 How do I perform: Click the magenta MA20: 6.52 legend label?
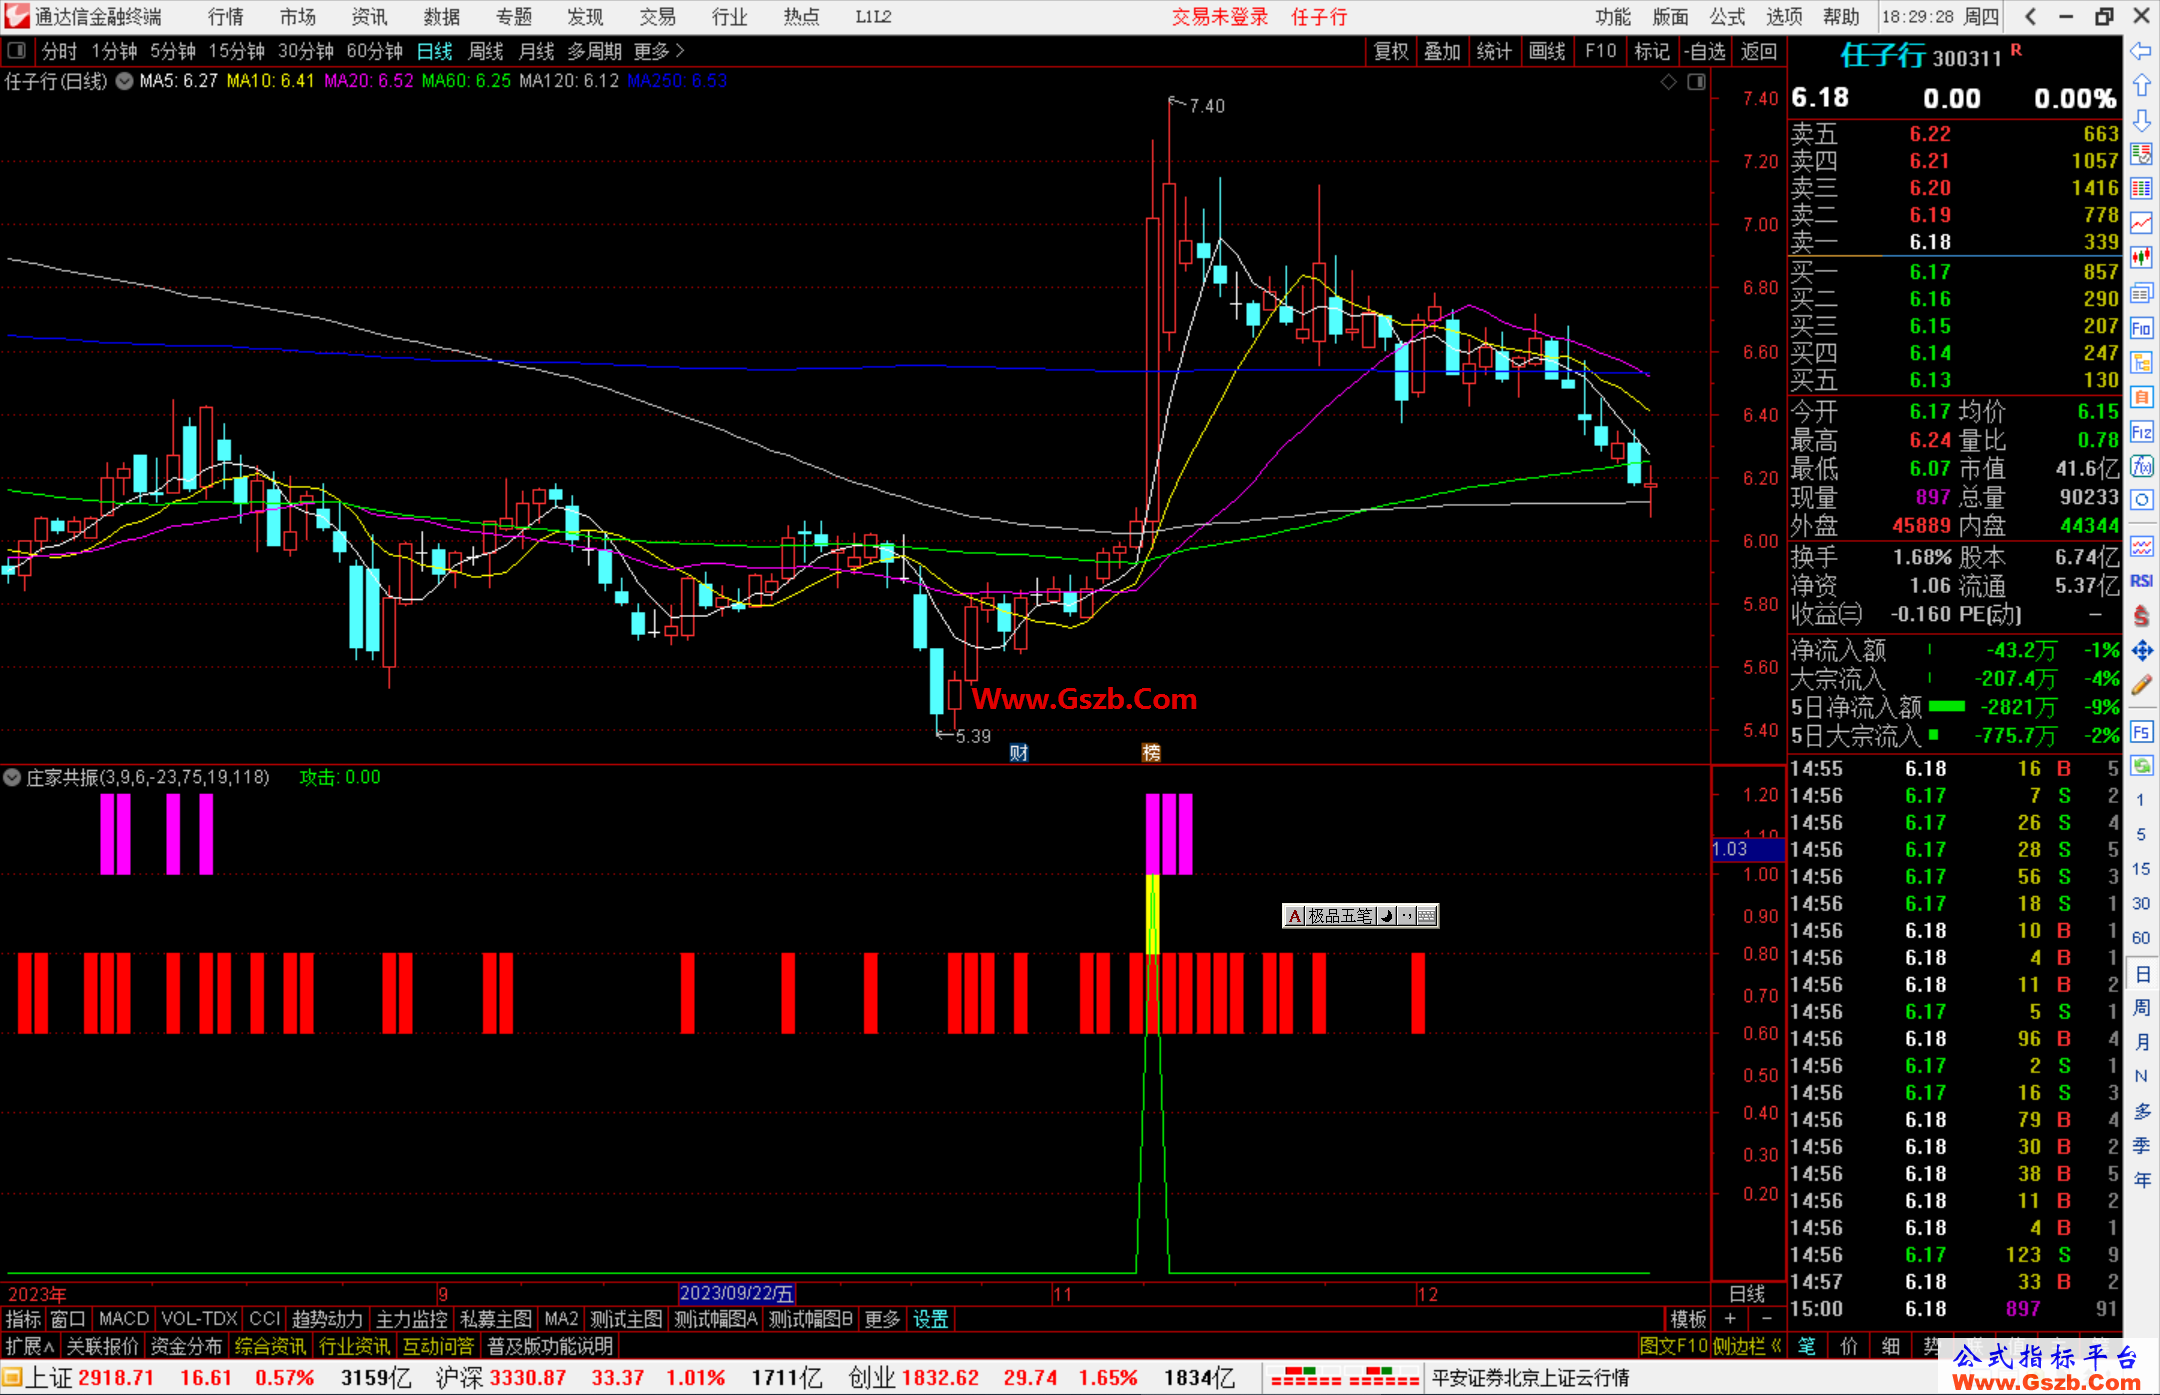pos(368,81)
